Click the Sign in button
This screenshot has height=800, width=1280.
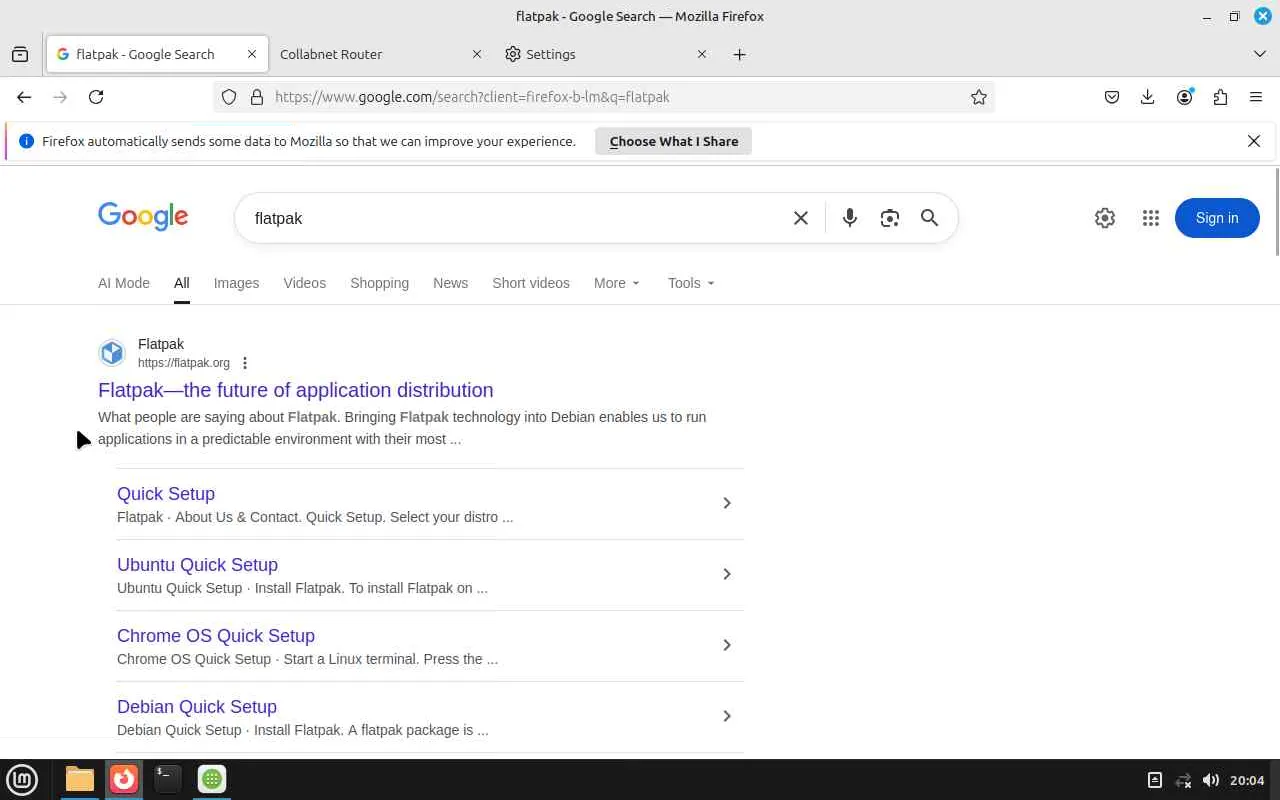1216,218
